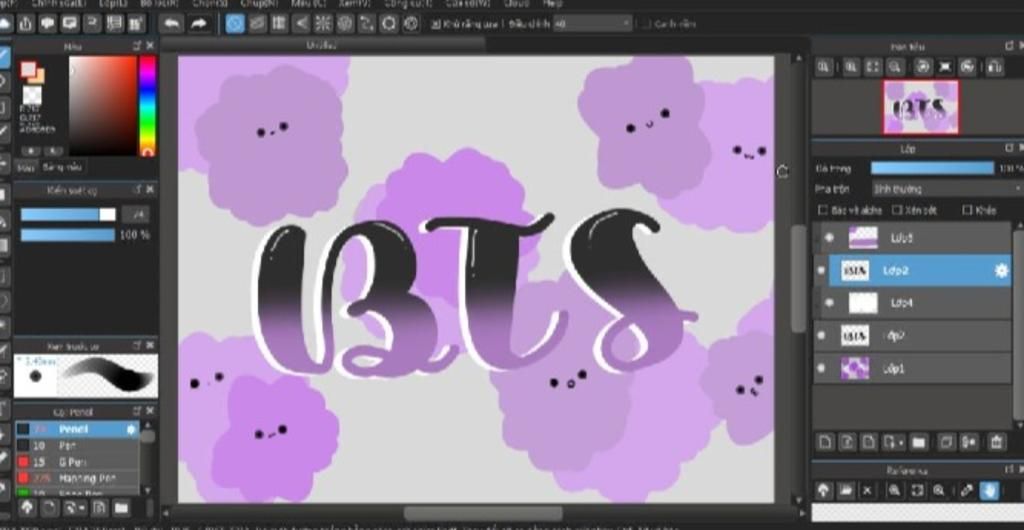The height and width of the screenshot is (530, 1024).
Task: Open snap settings gear in top toolbar
Action: coord(411,24)
